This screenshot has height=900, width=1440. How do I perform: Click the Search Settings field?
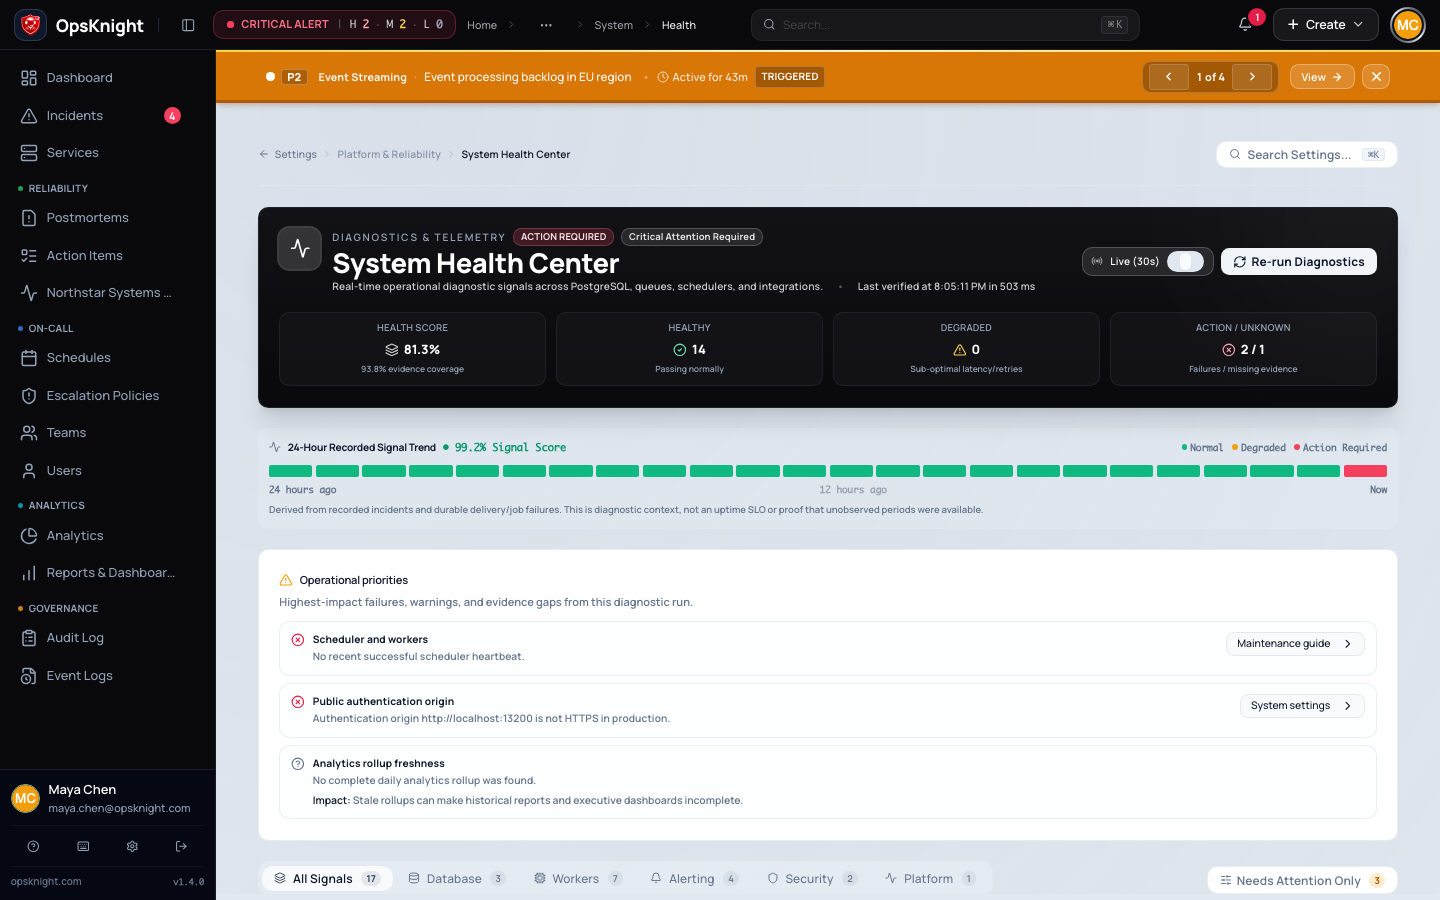1307,155
